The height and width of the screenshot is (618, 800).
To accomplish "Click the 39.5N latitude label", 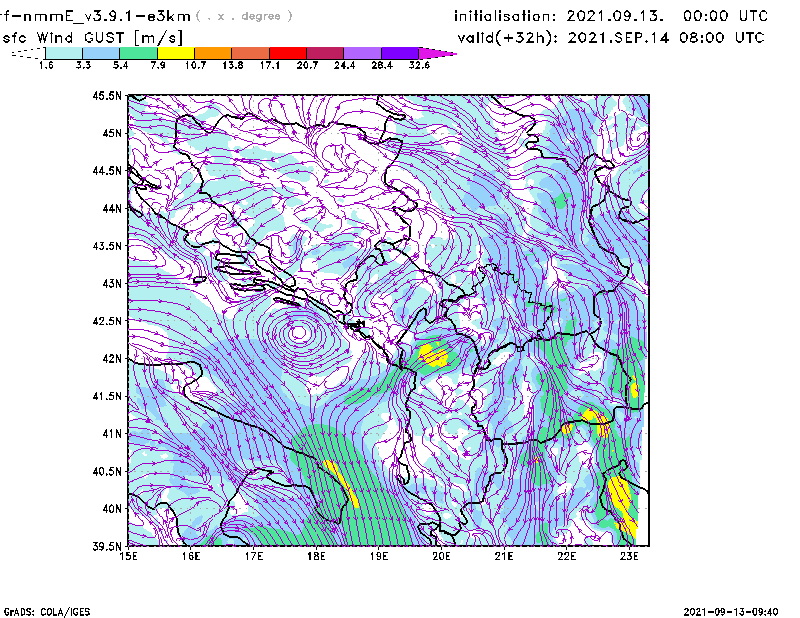I will coord(107,547).
